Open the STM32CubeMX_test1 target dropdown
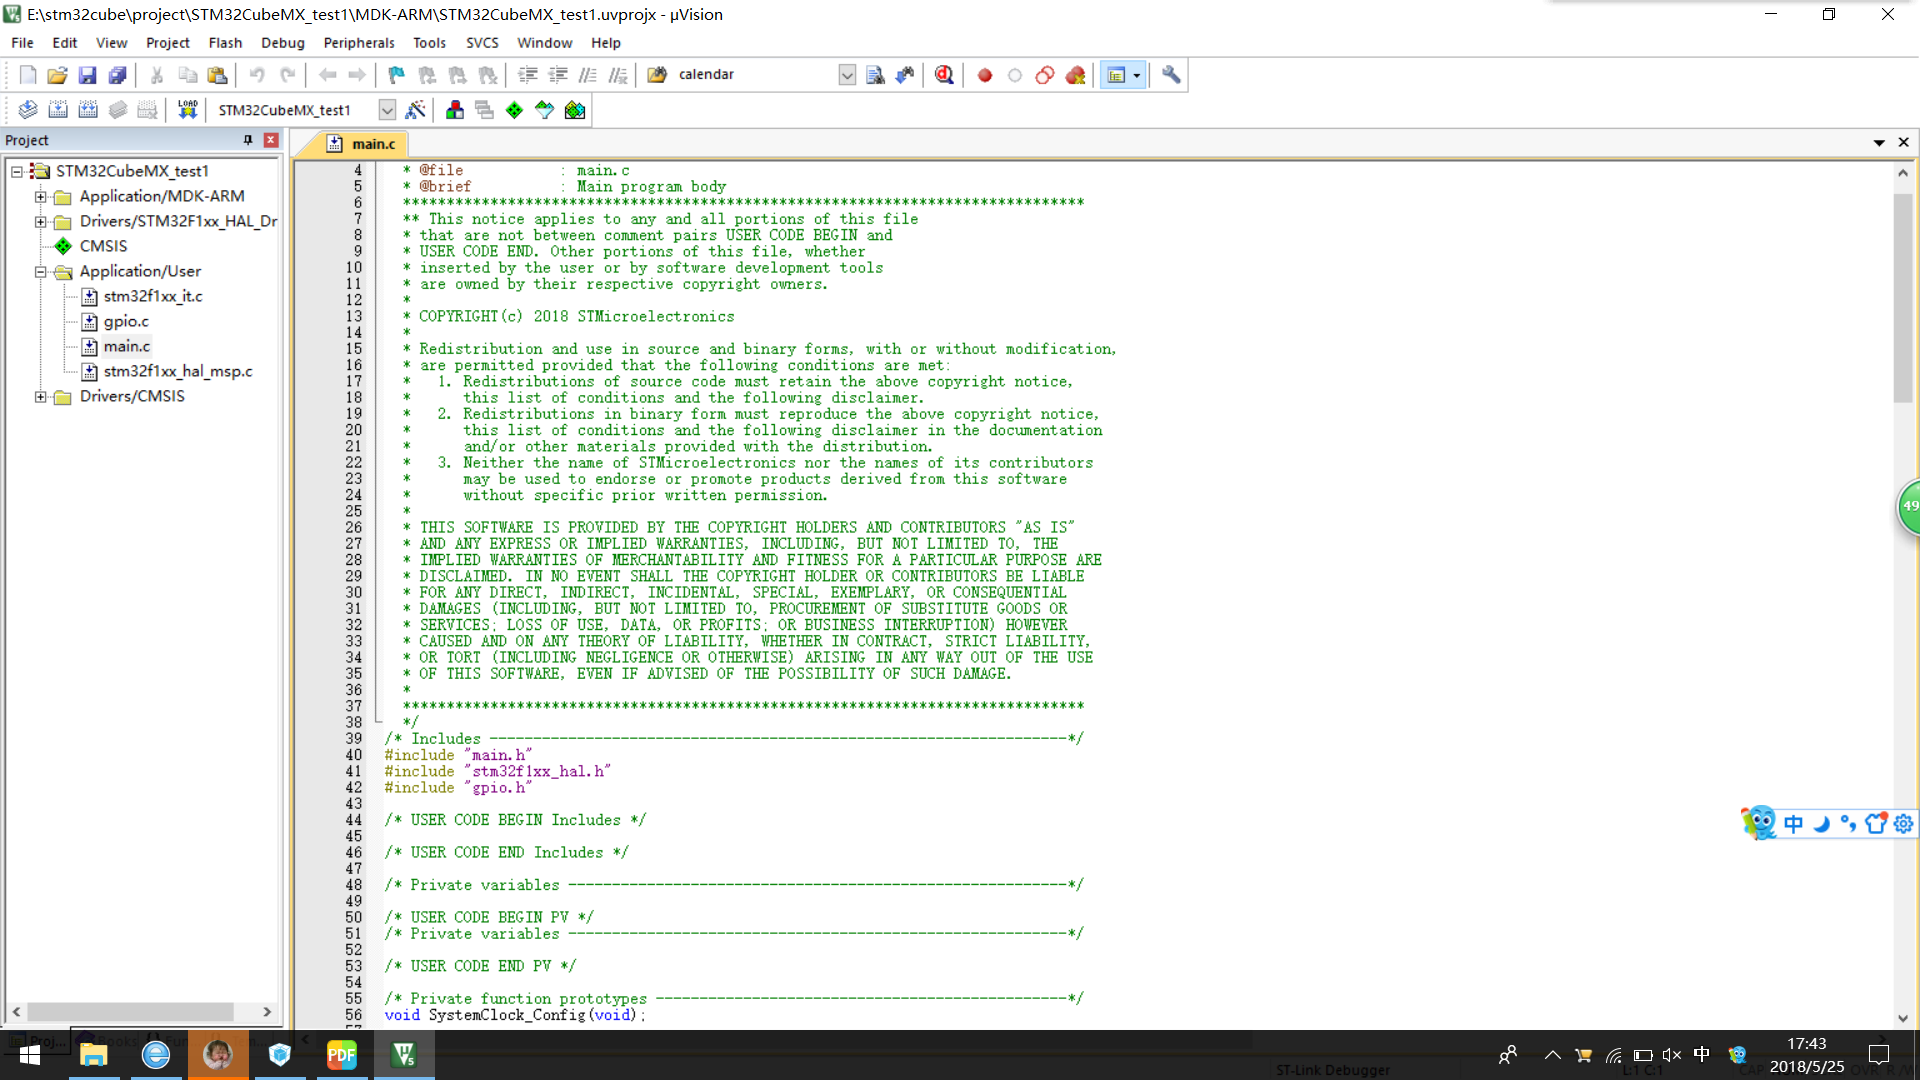 coord(387,110)
